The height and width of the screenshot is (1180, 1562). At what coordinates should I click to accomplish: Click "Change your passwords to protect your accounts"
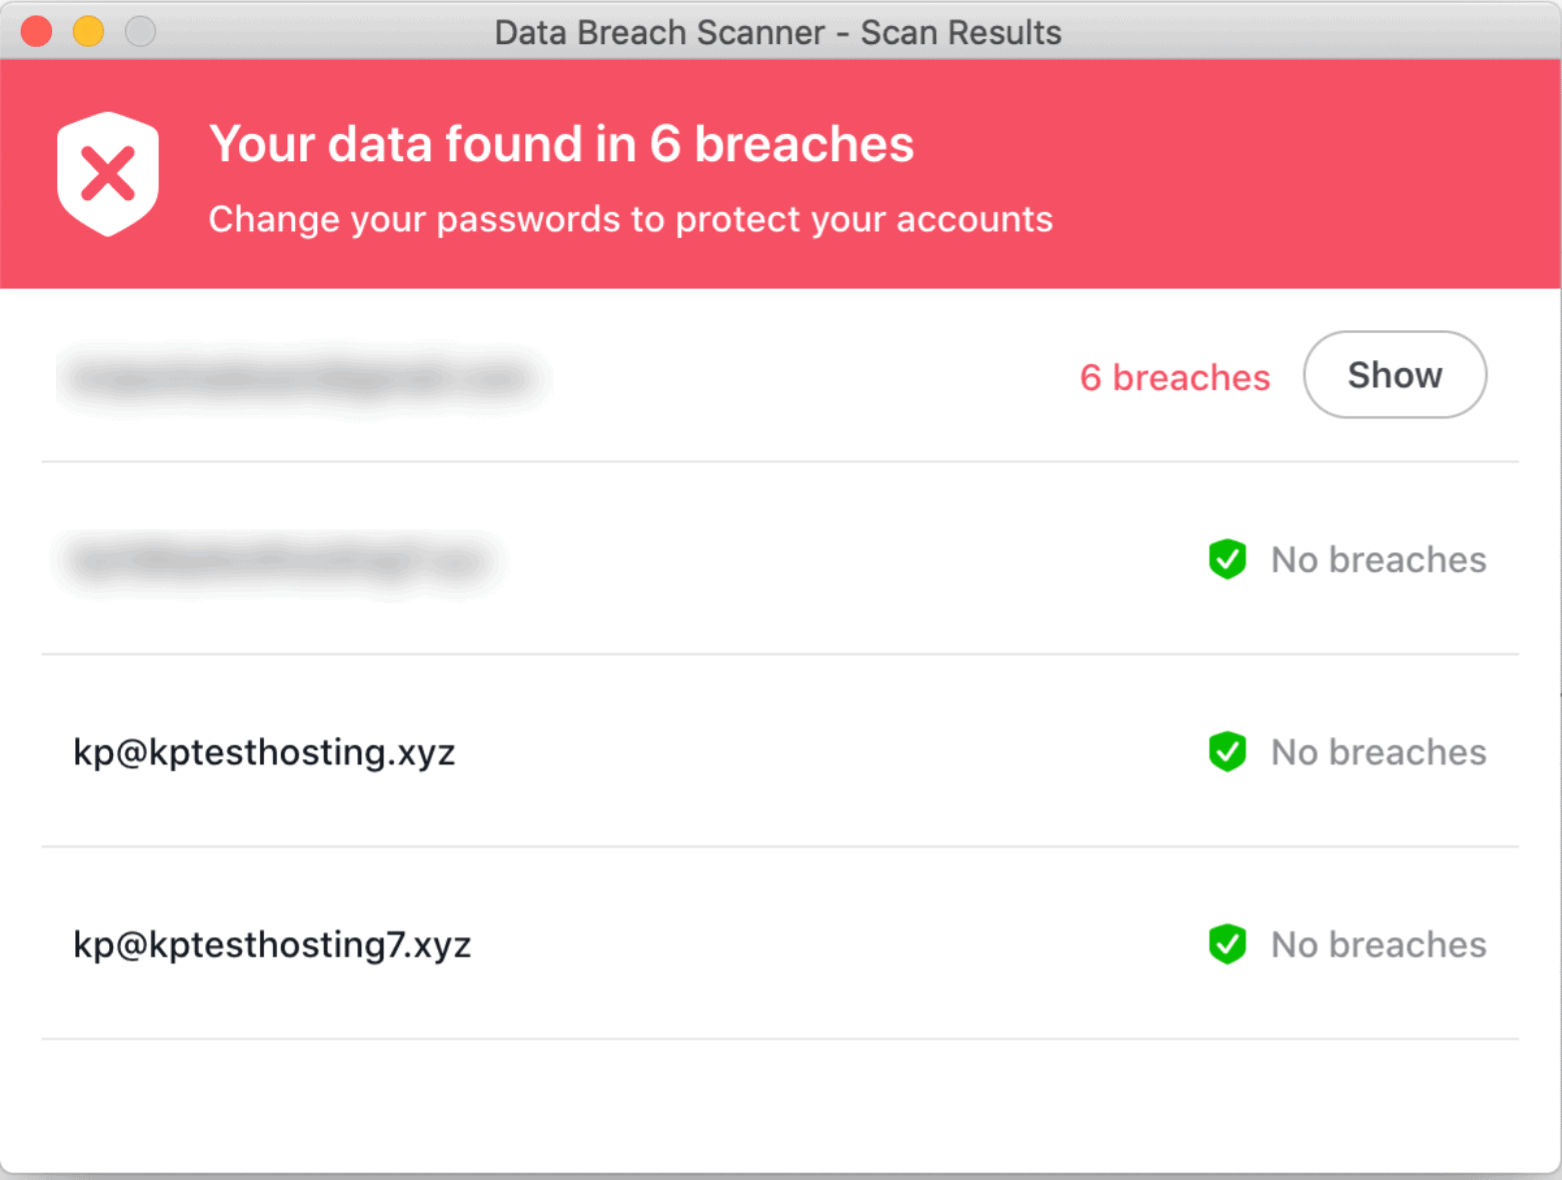(x=630, y=219)
